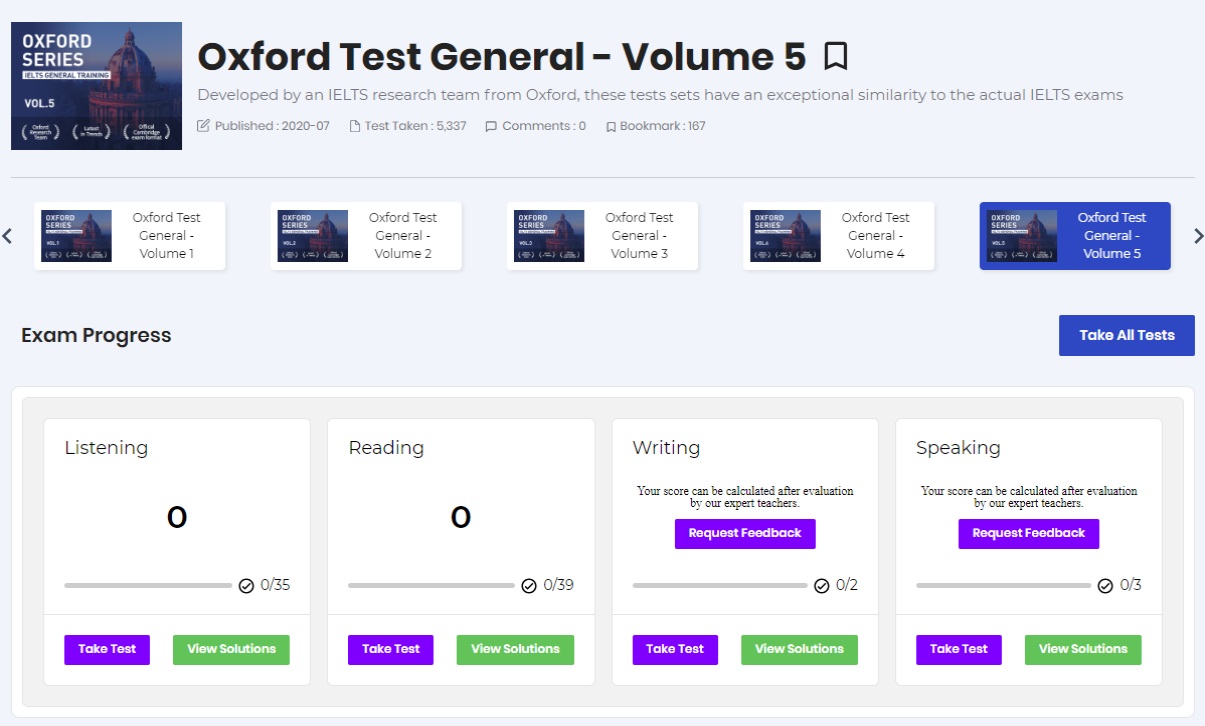Go to next volumes with right arrow
1205x726 pixels.
pos(1199,236)
